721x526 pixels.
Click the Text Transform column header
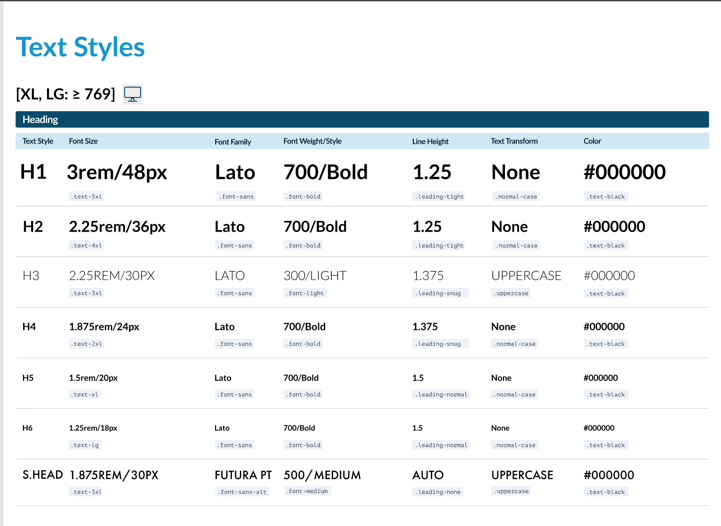tap(514, 141)
